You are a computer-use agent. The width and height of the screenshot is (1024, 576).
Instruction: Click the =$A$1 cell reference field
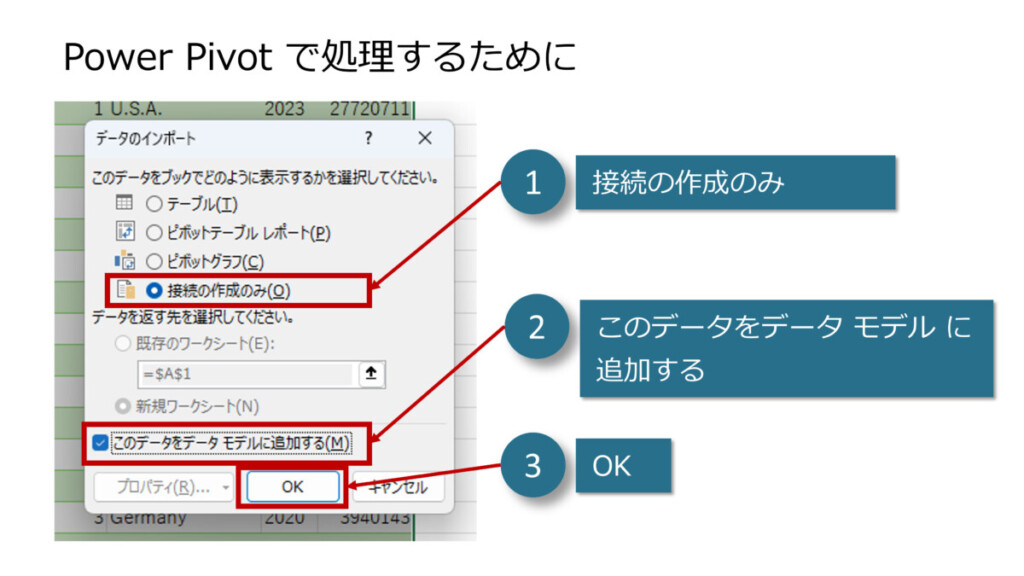click(244, 374)
